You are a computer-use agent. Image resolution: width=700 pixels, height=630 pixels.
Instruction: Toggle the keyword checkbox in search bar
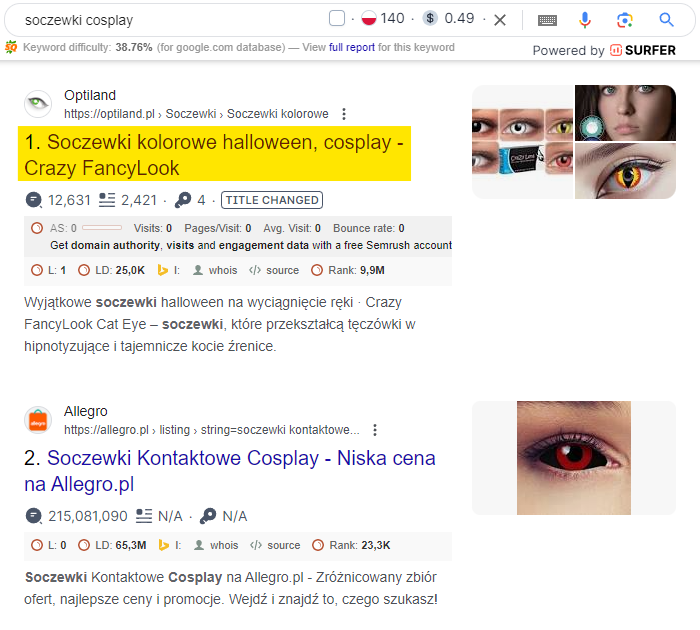(337, 19)
